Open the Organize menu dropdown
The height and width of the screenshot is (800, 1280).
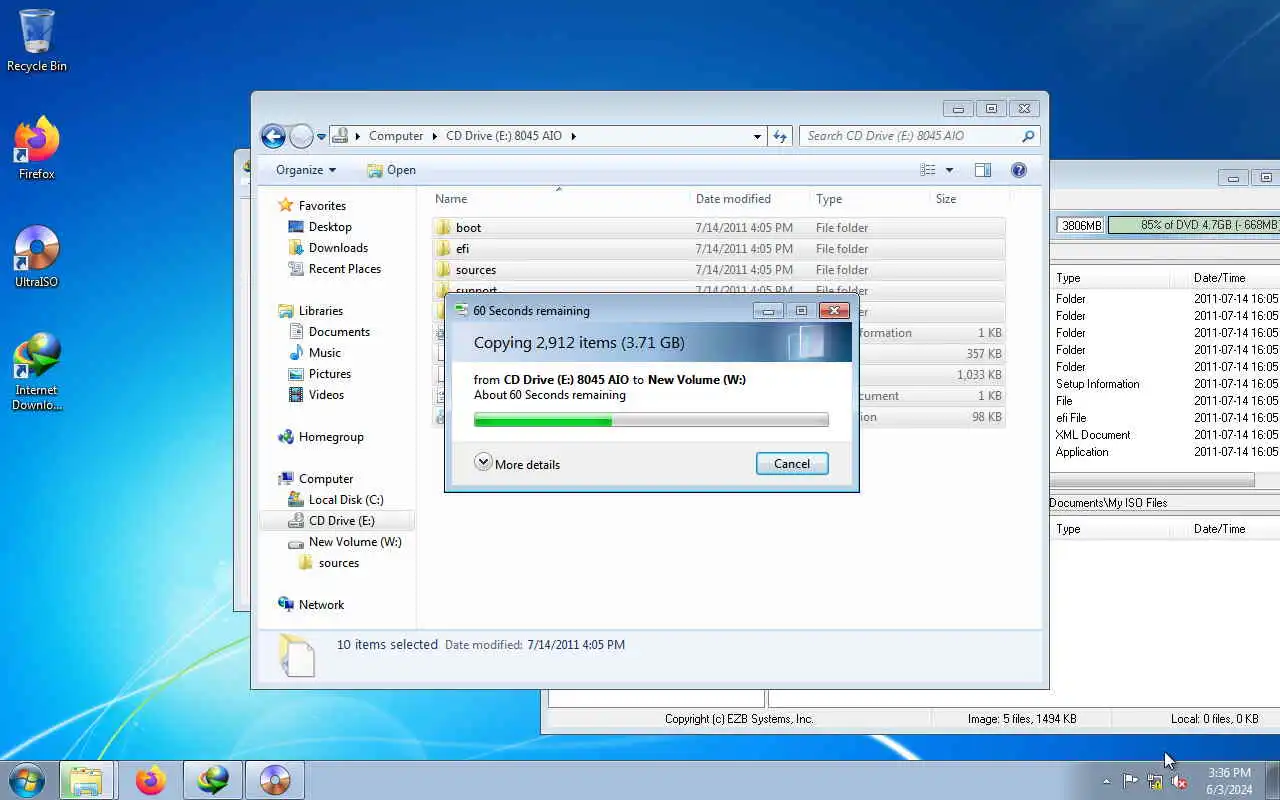pos(306,170)
